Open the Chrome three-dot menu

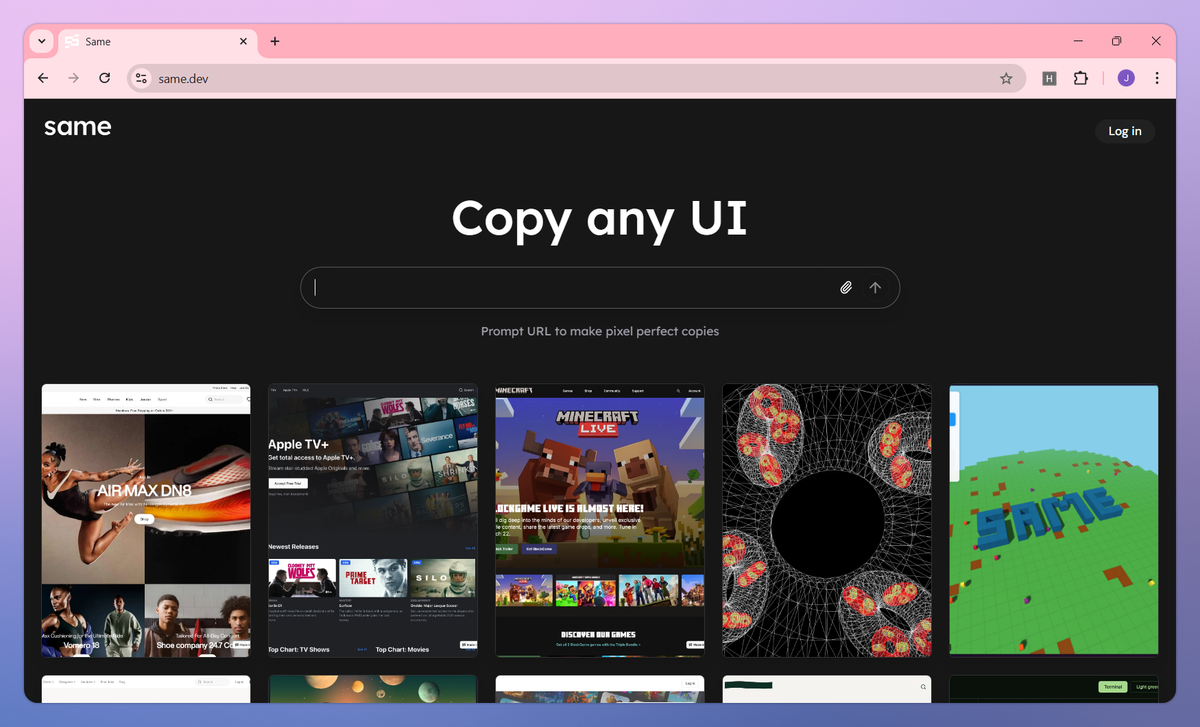[1157, 78]
